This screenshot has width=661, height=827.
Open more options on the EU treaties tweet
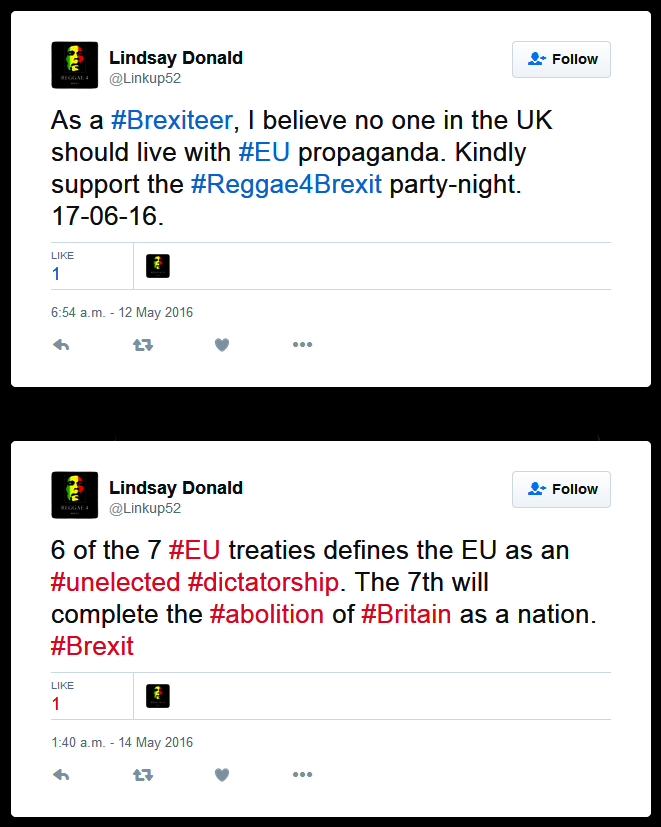point(302,775)
